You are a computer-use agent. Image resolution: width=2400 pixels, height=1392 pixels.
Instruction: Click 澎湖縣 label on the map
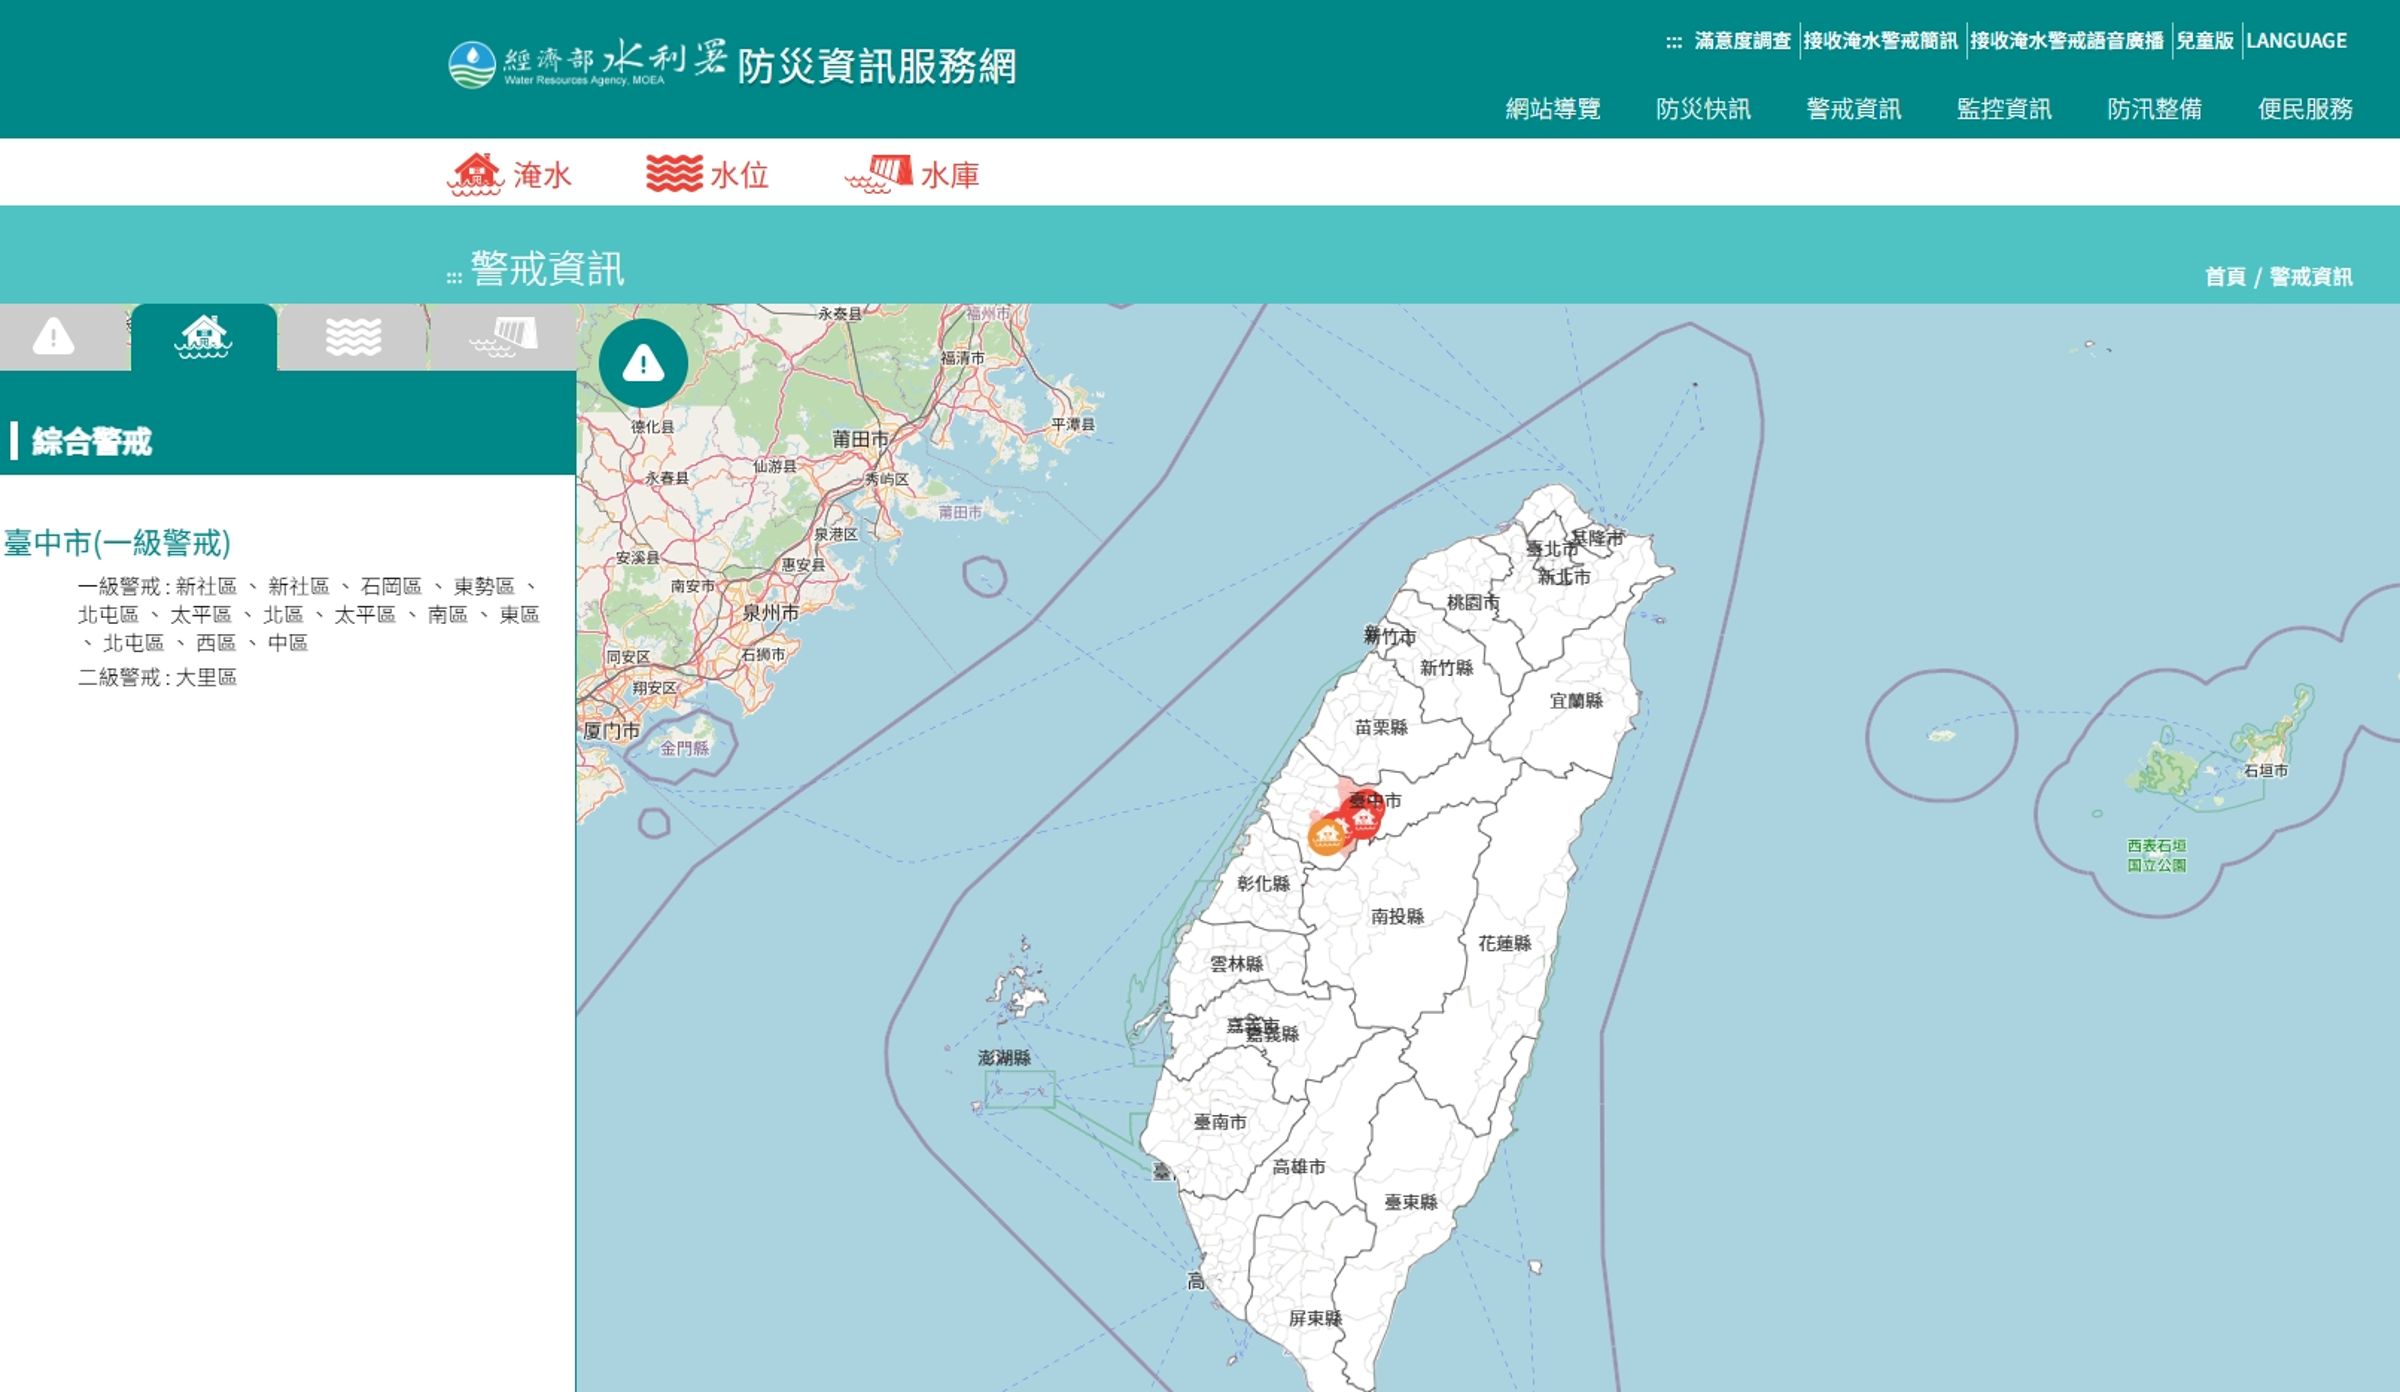1004,1058
